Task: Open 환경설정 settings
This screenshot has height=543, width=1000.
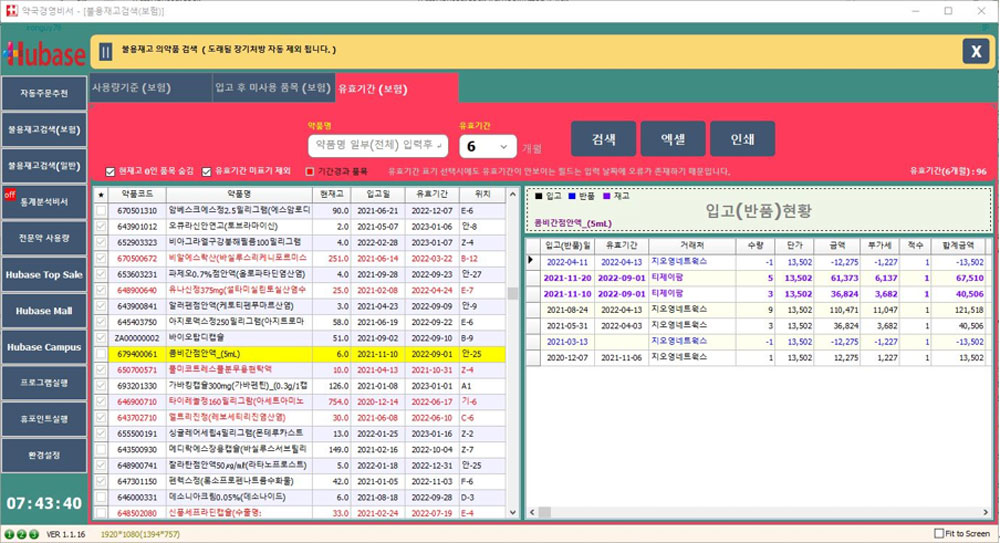Action: coord(44,456)
